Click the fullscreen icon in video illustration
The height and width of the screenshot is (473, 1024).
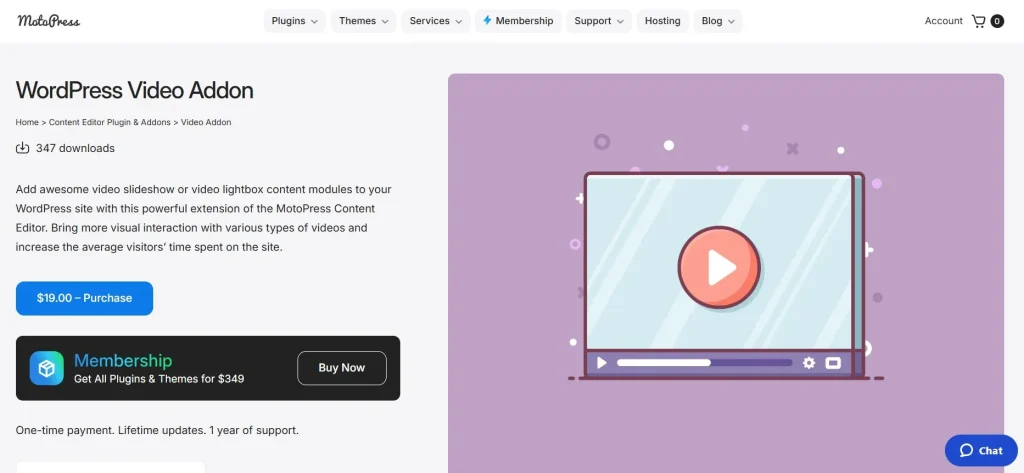point(833,363)
